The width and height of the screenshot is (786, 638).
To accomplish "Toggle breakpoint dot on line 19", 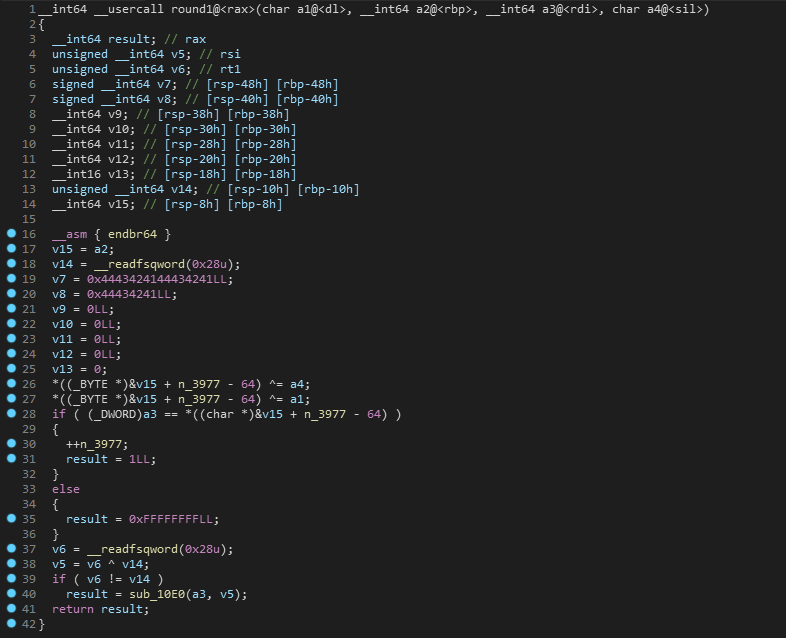I will (x=12, y=278).
